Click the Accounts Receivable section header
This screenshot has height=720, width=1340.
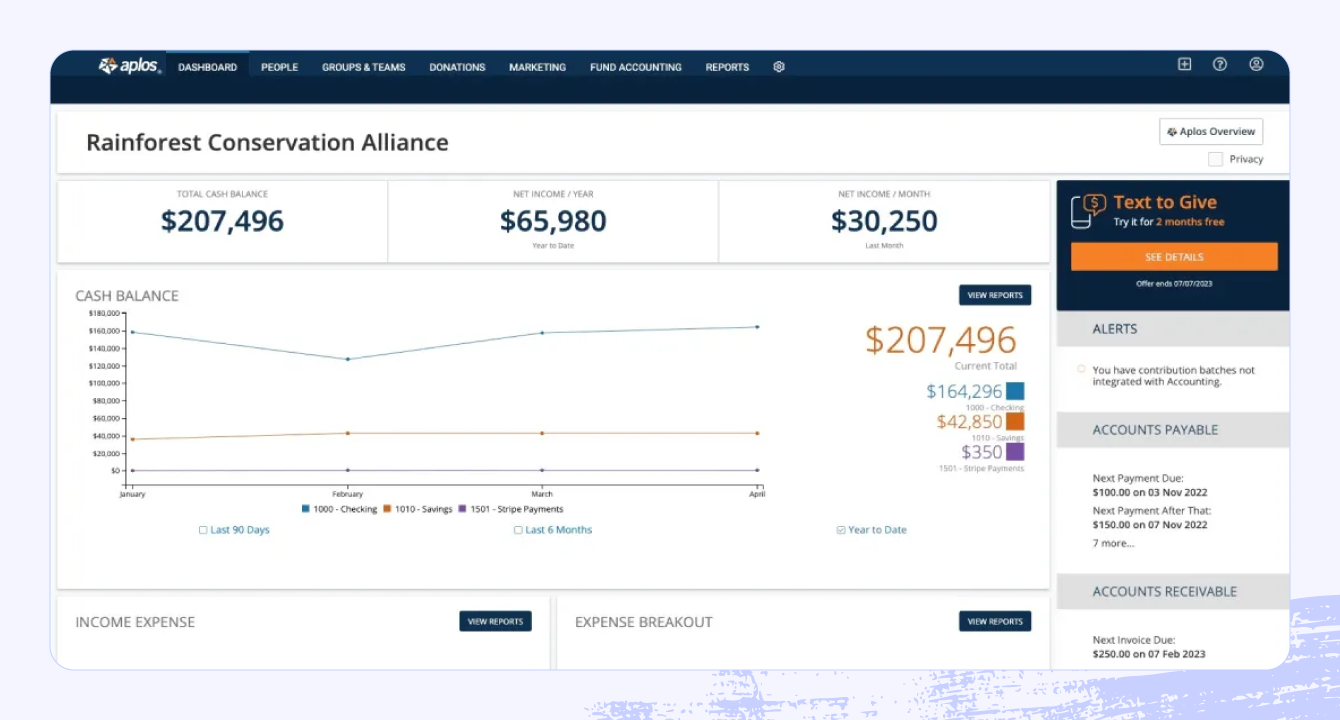[x=1173, y=592]
